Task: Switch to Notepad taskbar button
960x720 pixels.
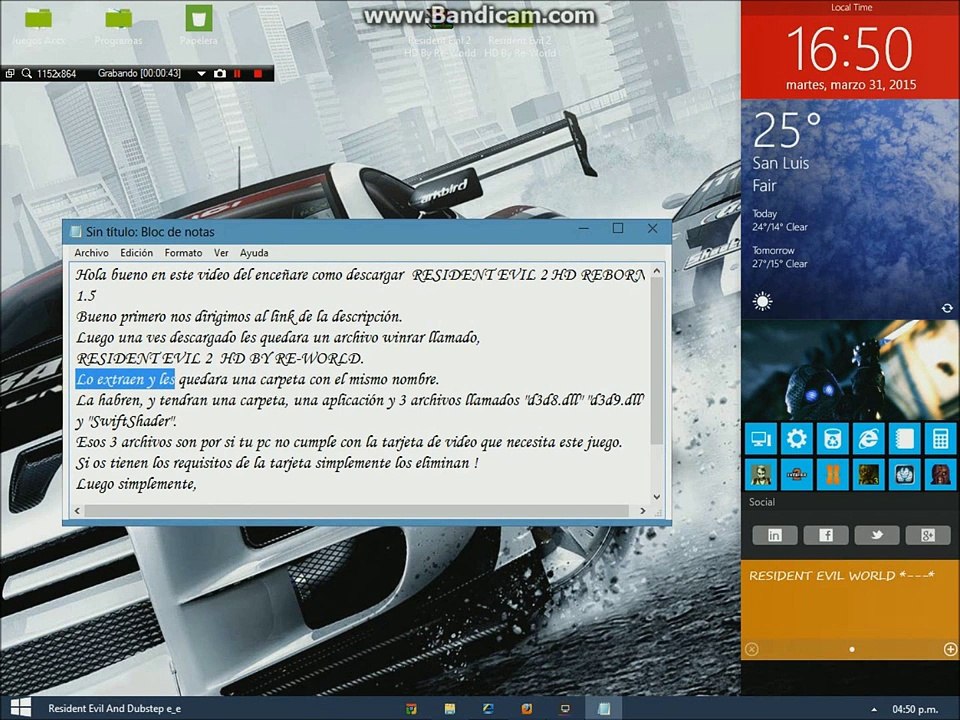Action: coord(604,708)
